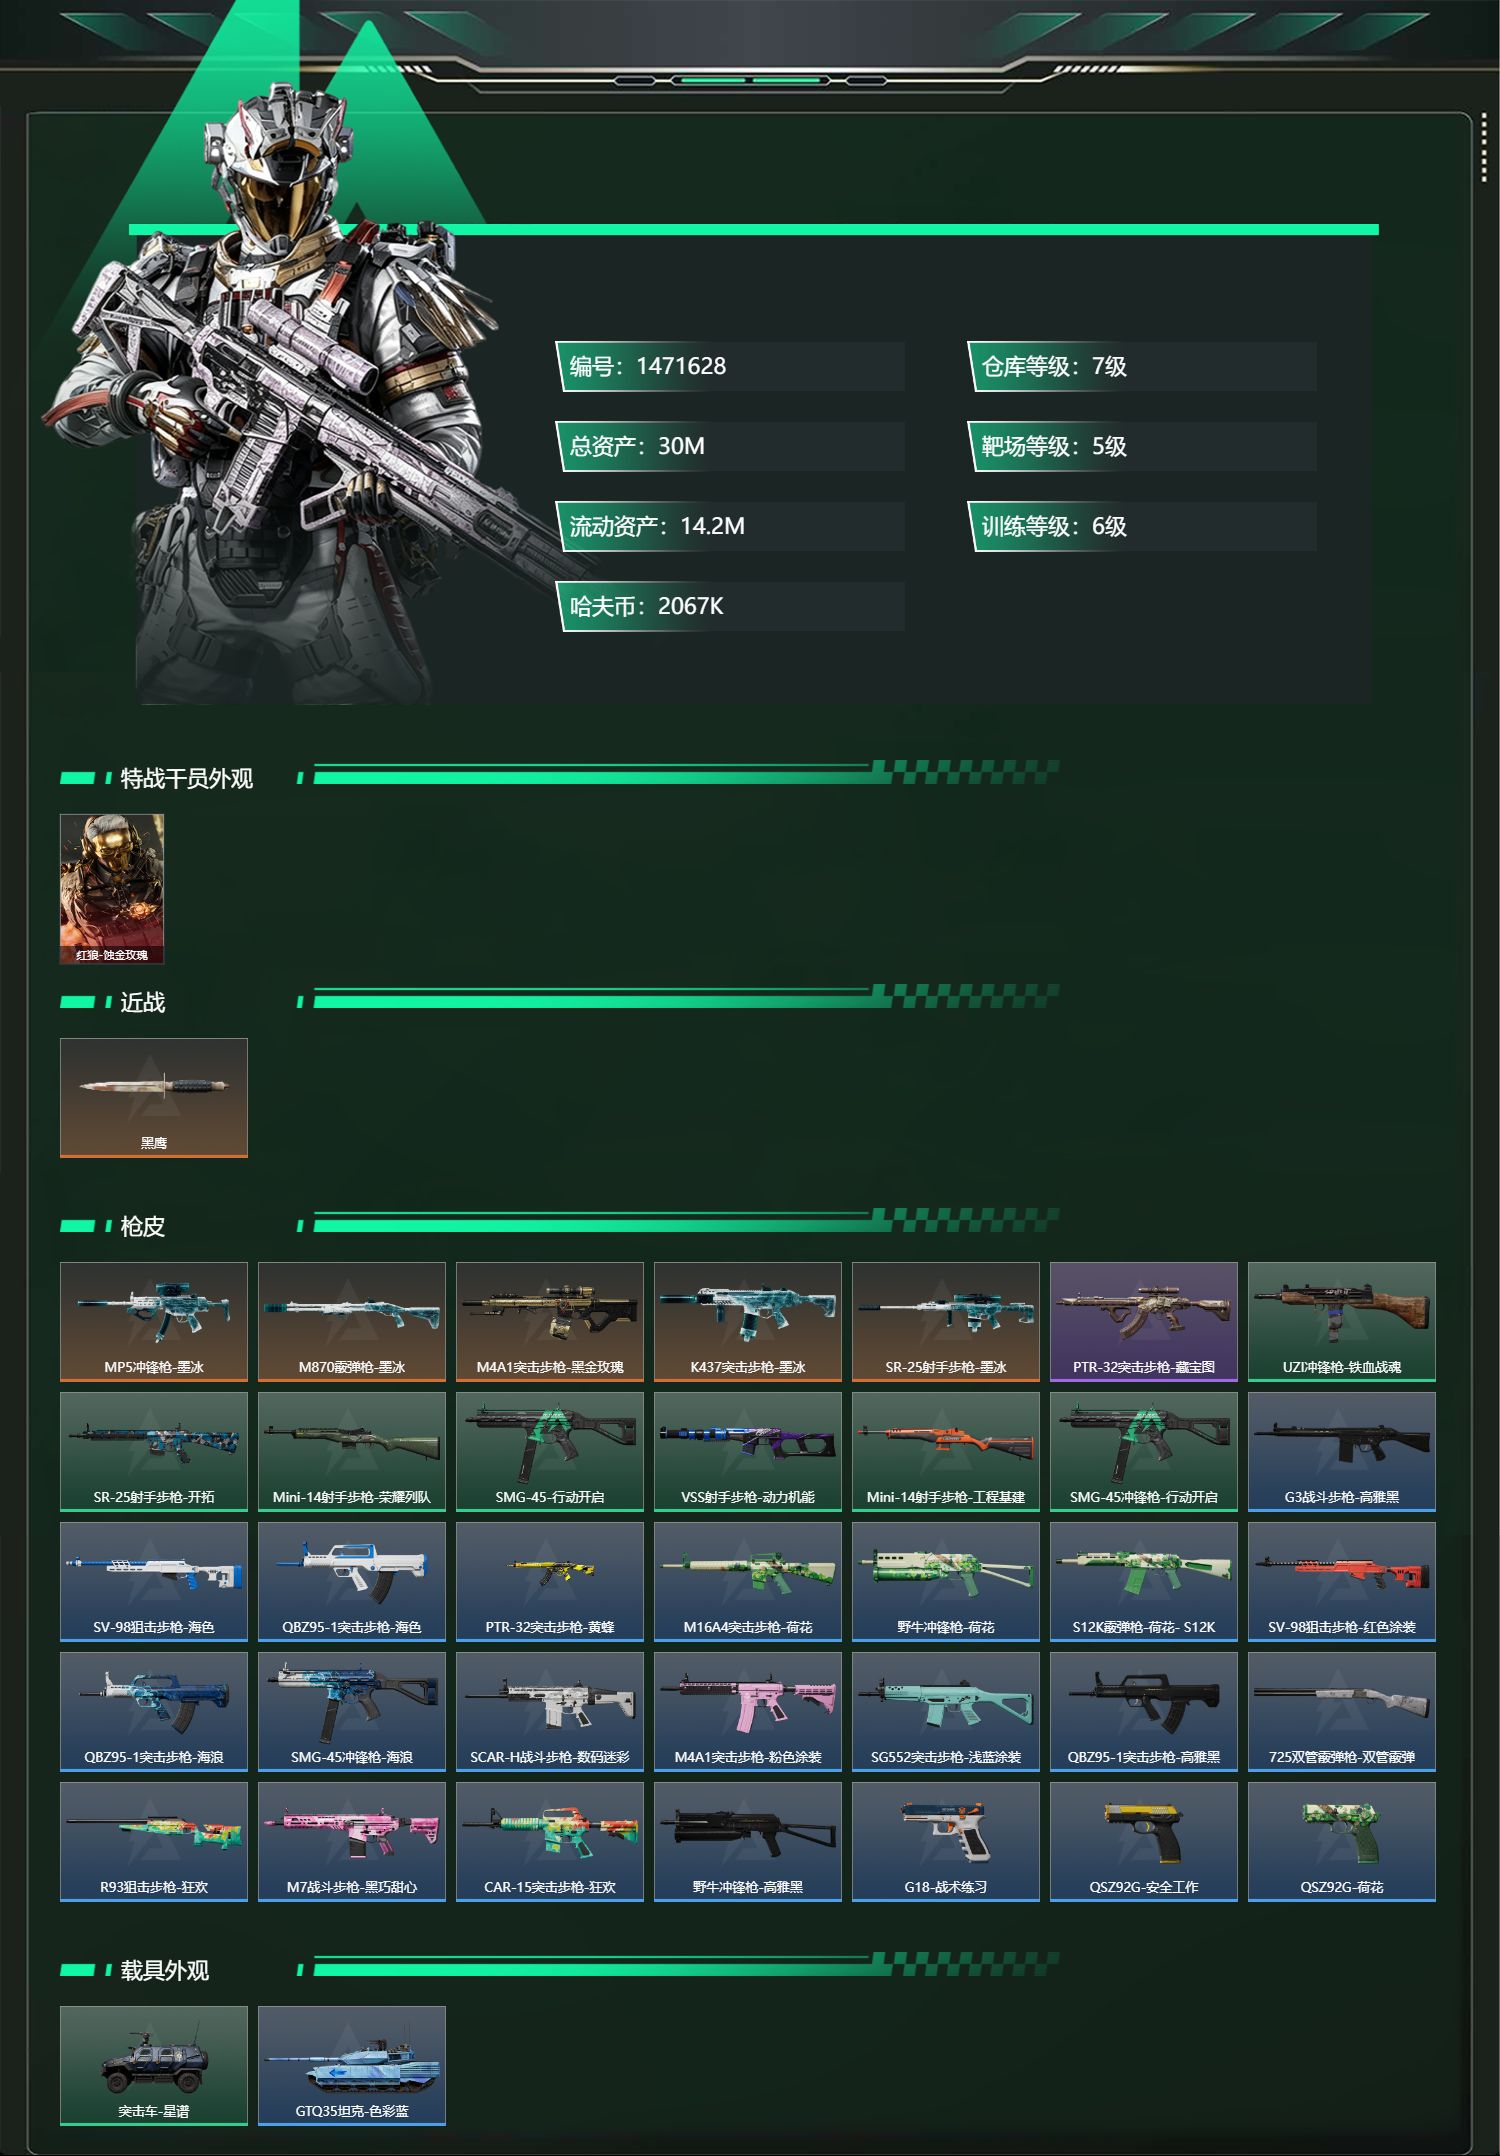Image resolution: width=1500 pixels, height=2156 pixels.
Task: Select VSS射手步枪-动力机能 skin
Action: pos(748,1452)
